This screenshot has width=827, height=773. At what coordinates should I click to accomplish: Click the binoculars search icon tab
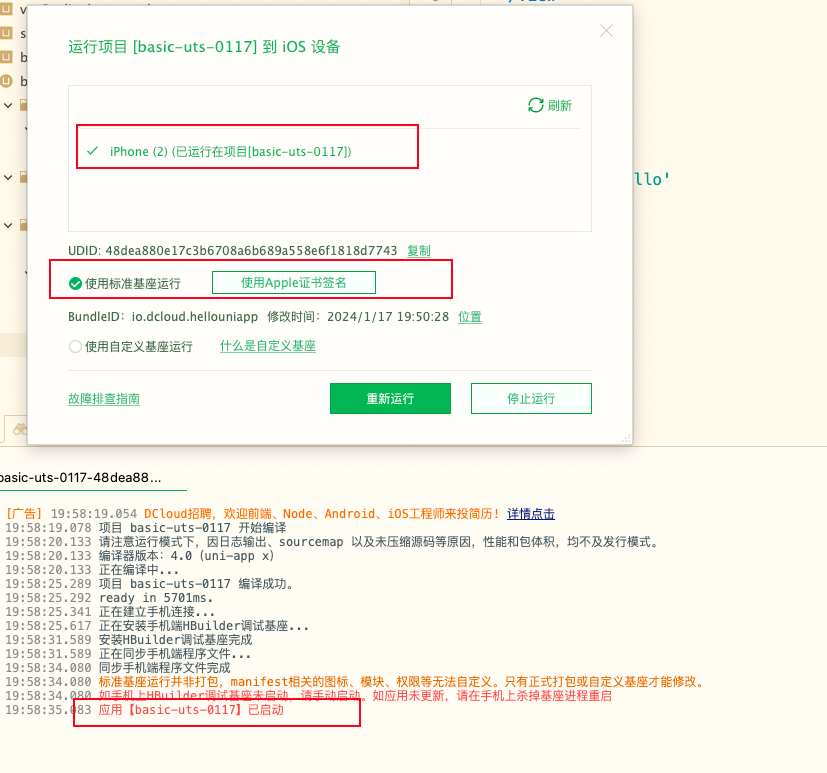pos(17,428)
